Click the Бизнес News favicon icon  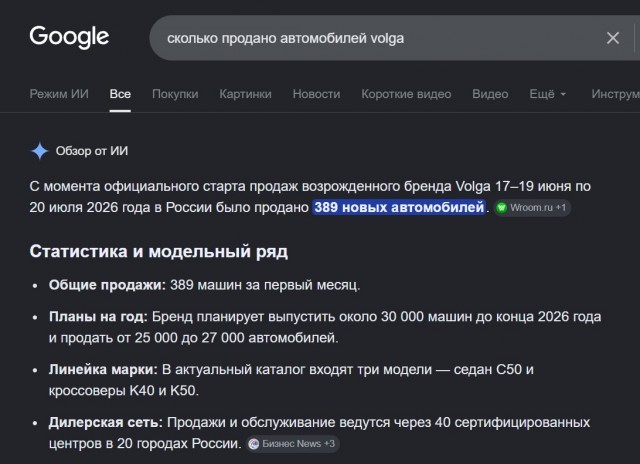tap(254, 444)
